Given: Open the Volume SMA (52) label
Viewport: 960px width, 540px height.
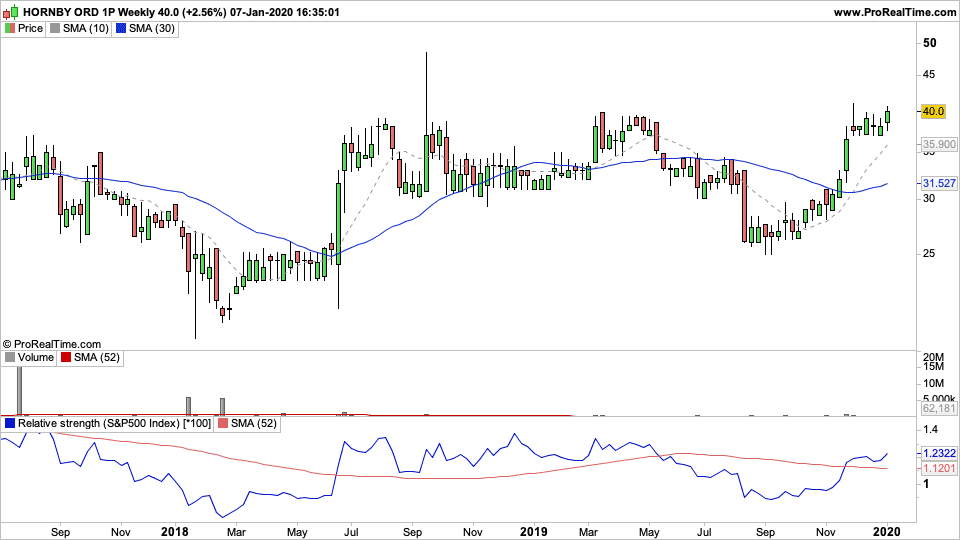Looking at the screenshot, I should tap(97, 358).
